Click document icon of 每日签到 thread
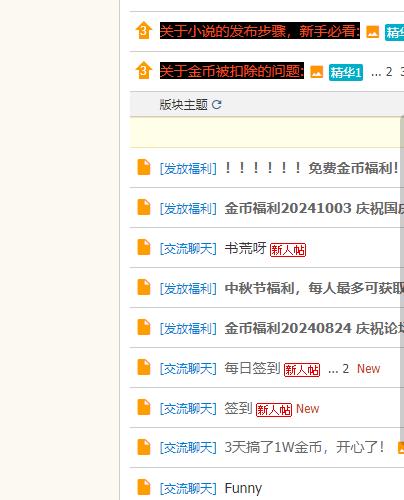404x500 pixels. click(144, 367)
